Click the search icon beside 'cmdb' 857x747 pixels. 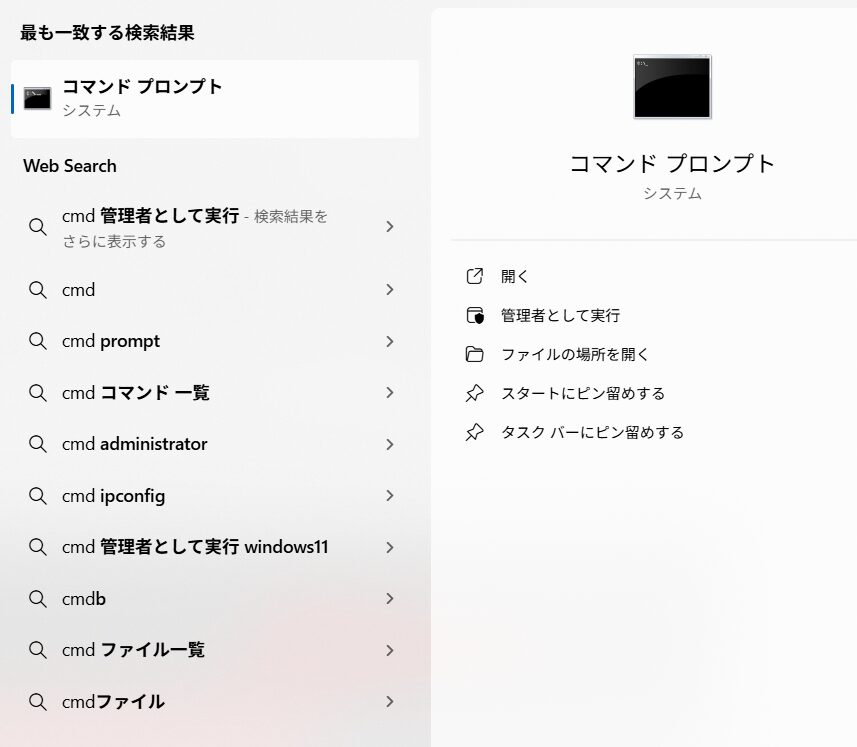(38, 598)
